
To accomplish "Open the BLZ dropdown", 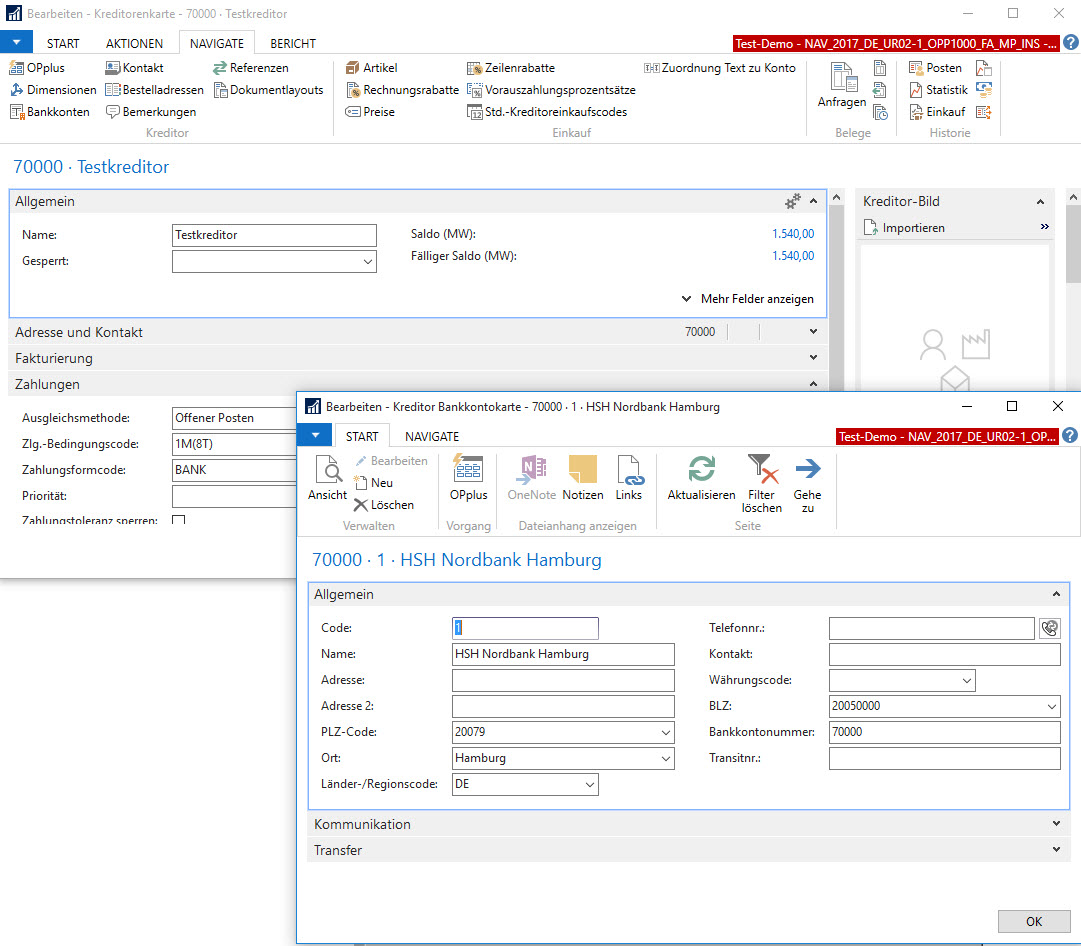I will coord(1051,706).
